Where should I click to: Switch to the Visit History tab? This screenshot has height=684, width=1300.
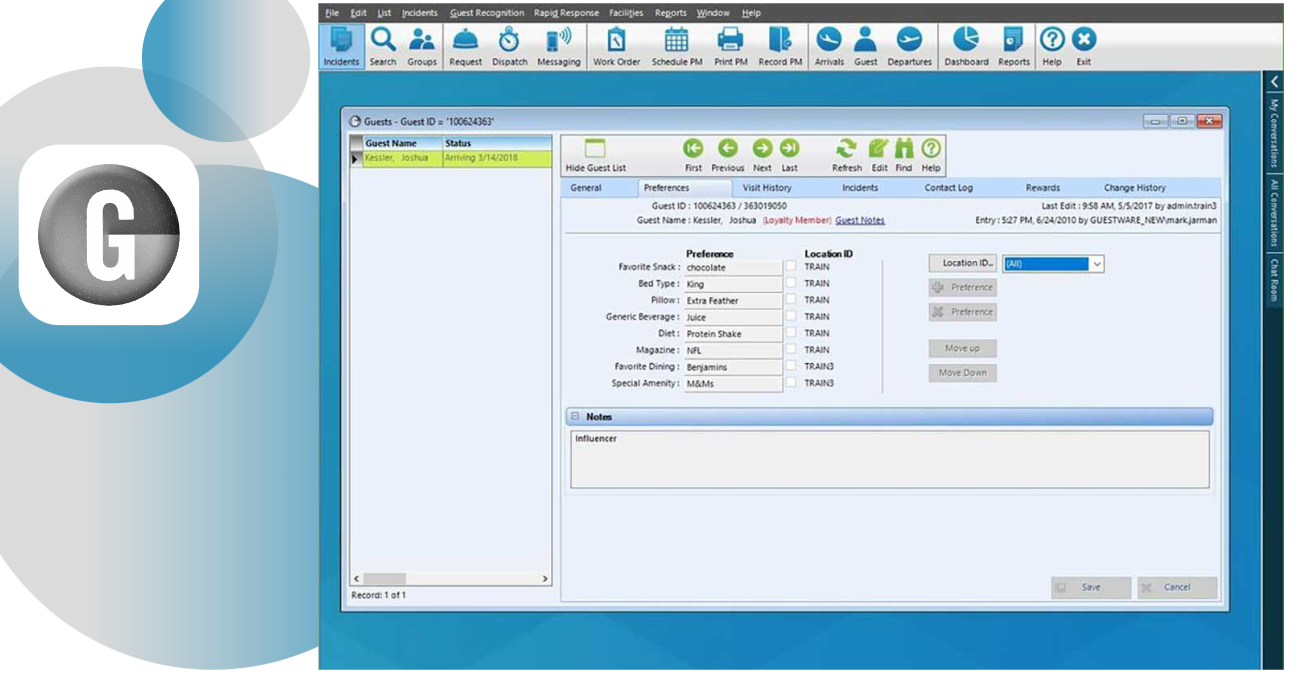coord(767,188)
